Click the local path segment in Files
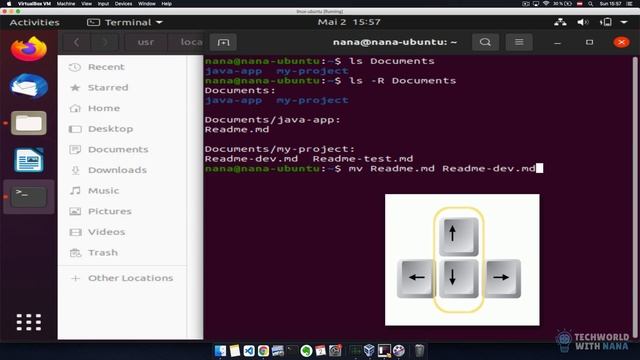 click(191, 42)
